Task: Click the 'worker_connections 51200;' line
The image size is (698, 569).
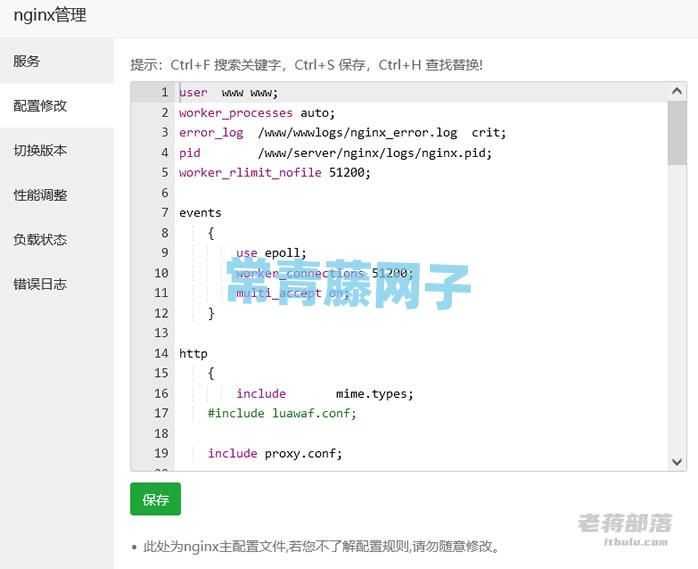Action: point(325,273)
